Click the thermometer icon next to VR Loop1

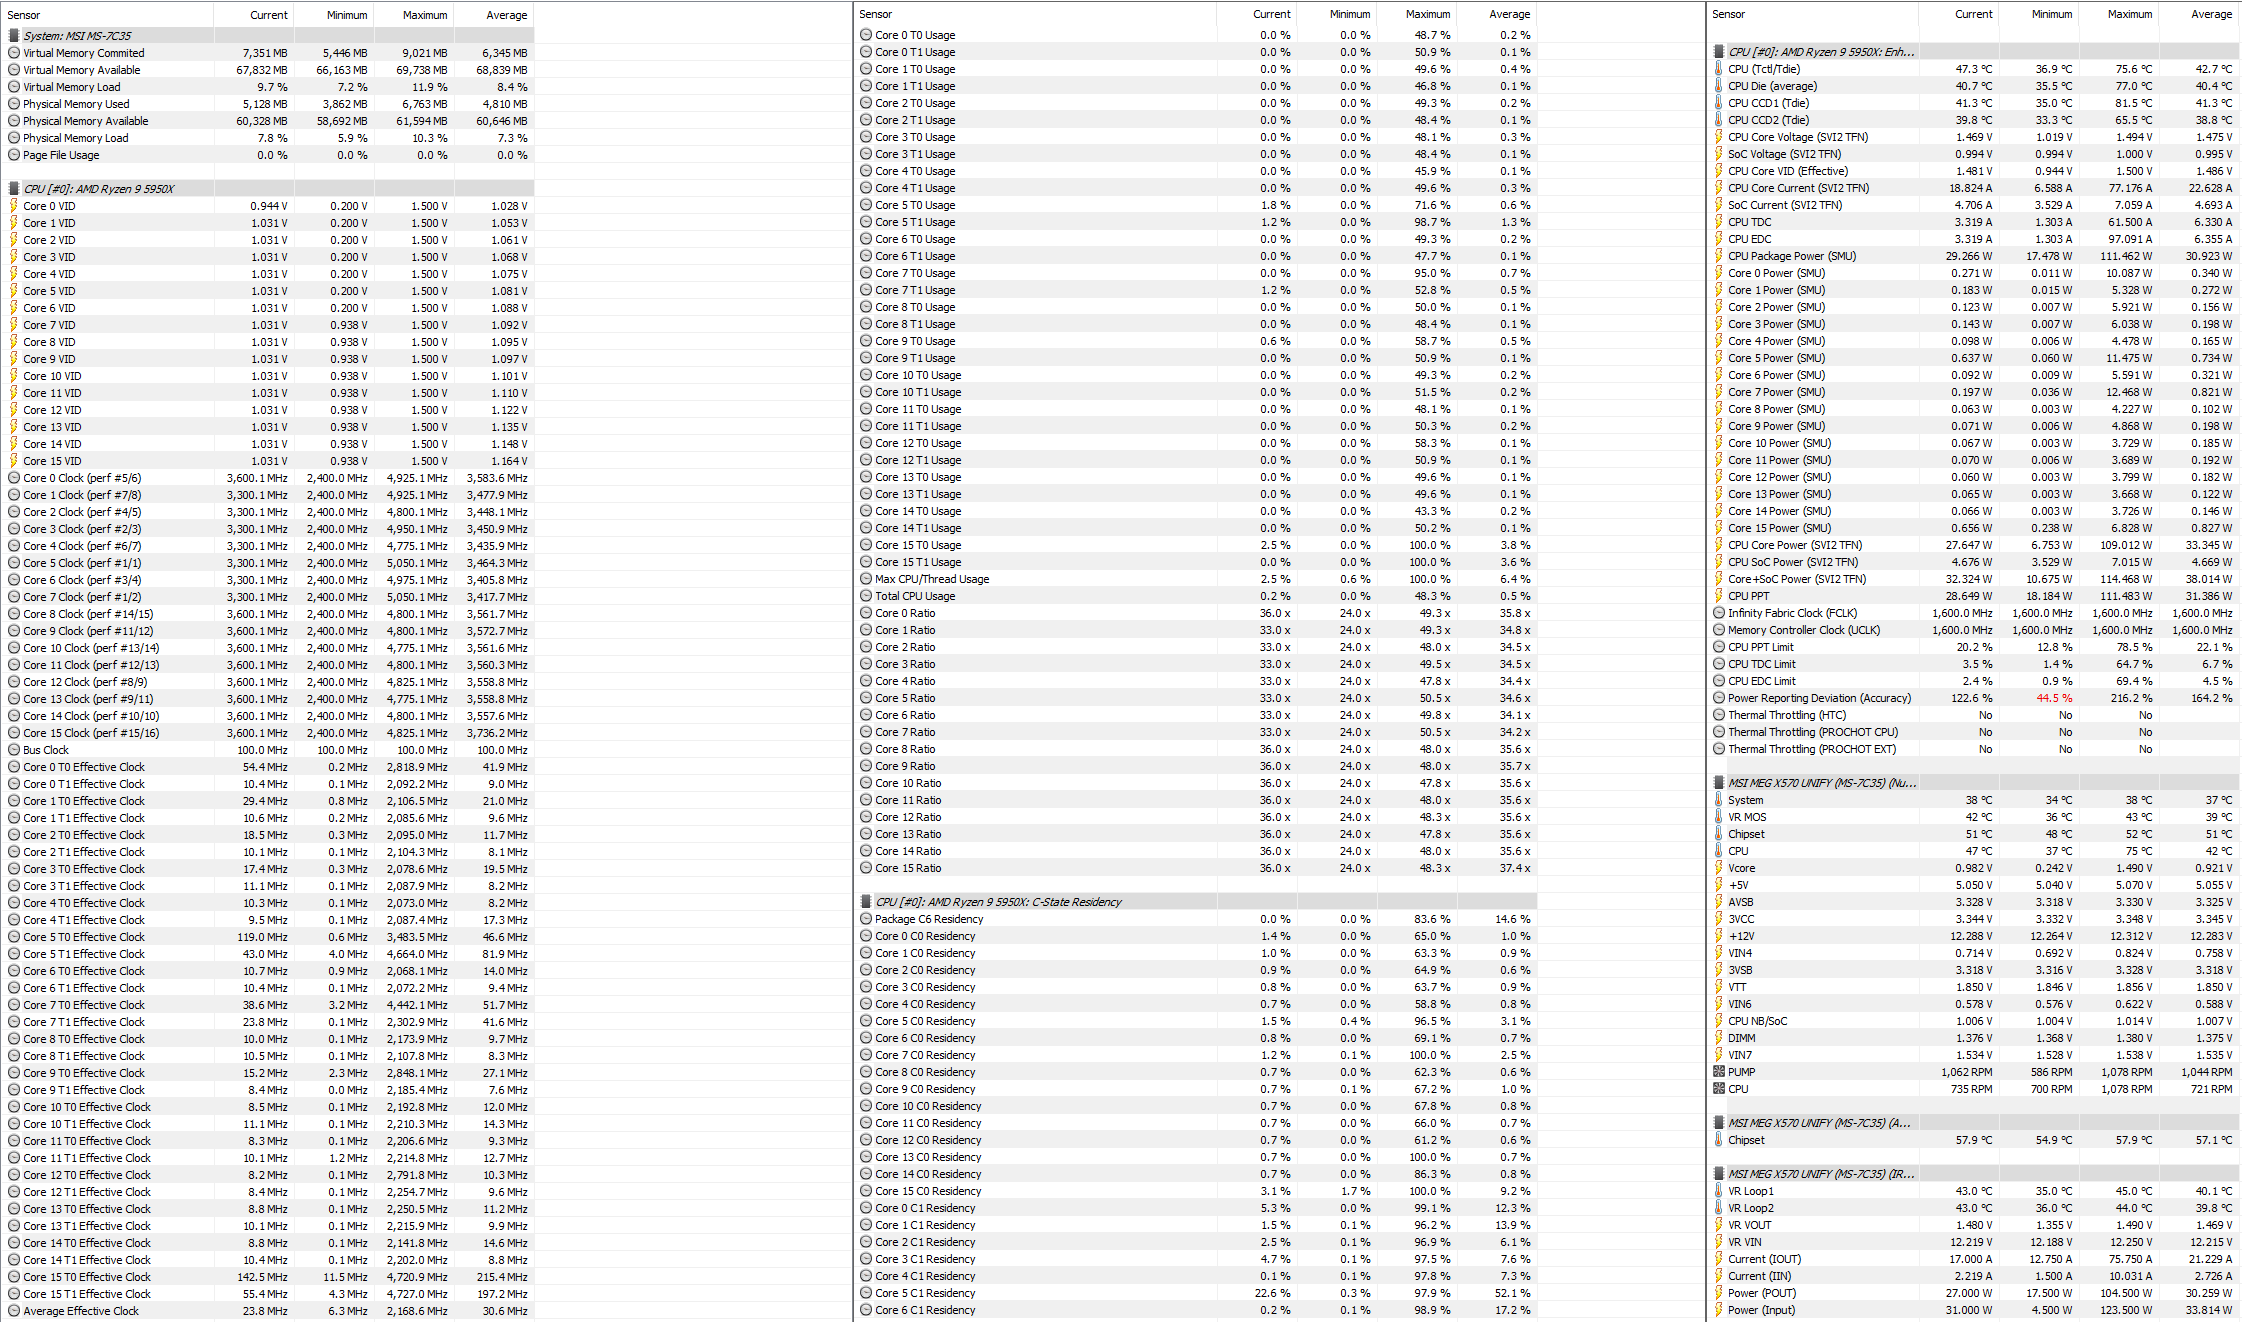[x=1720, y=1190]
